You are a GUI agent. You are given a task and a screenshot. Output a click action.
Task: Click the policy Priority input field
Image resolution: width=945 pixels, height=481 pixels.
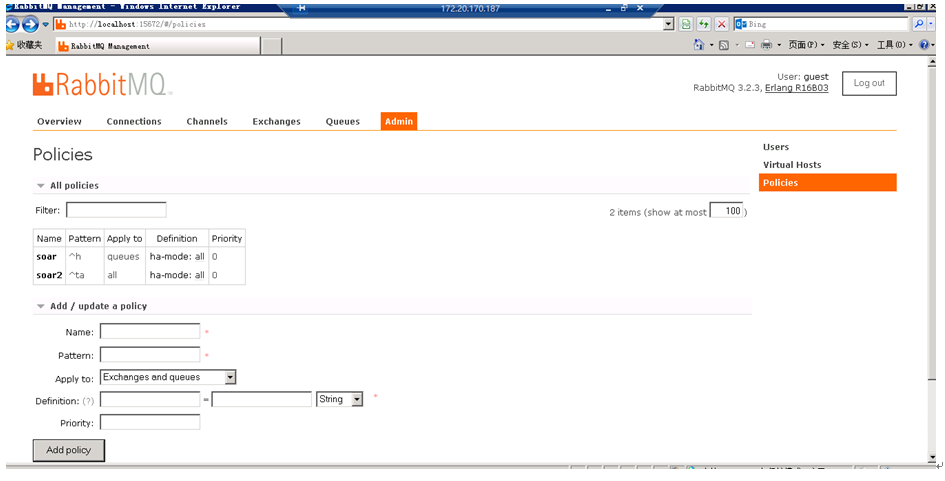click(150, 422)
